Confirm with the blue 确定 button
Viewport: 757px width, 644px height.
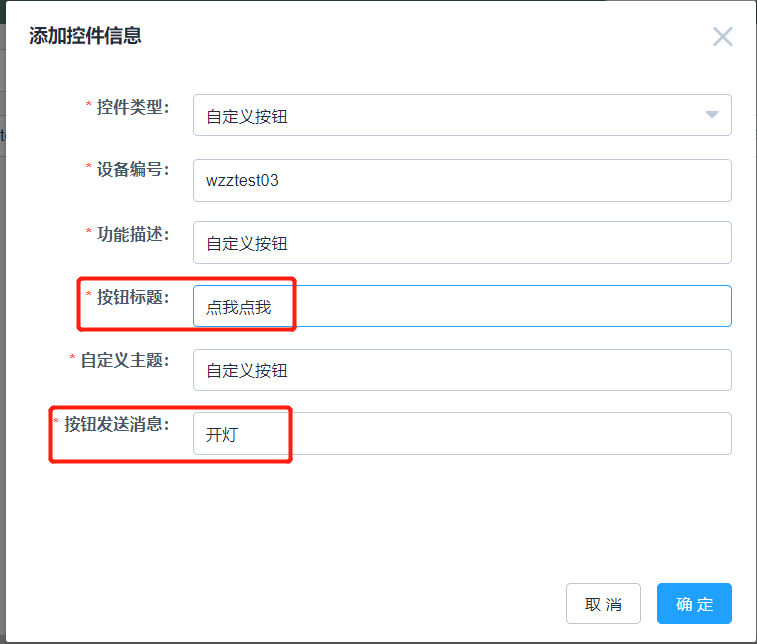point(694,603)
